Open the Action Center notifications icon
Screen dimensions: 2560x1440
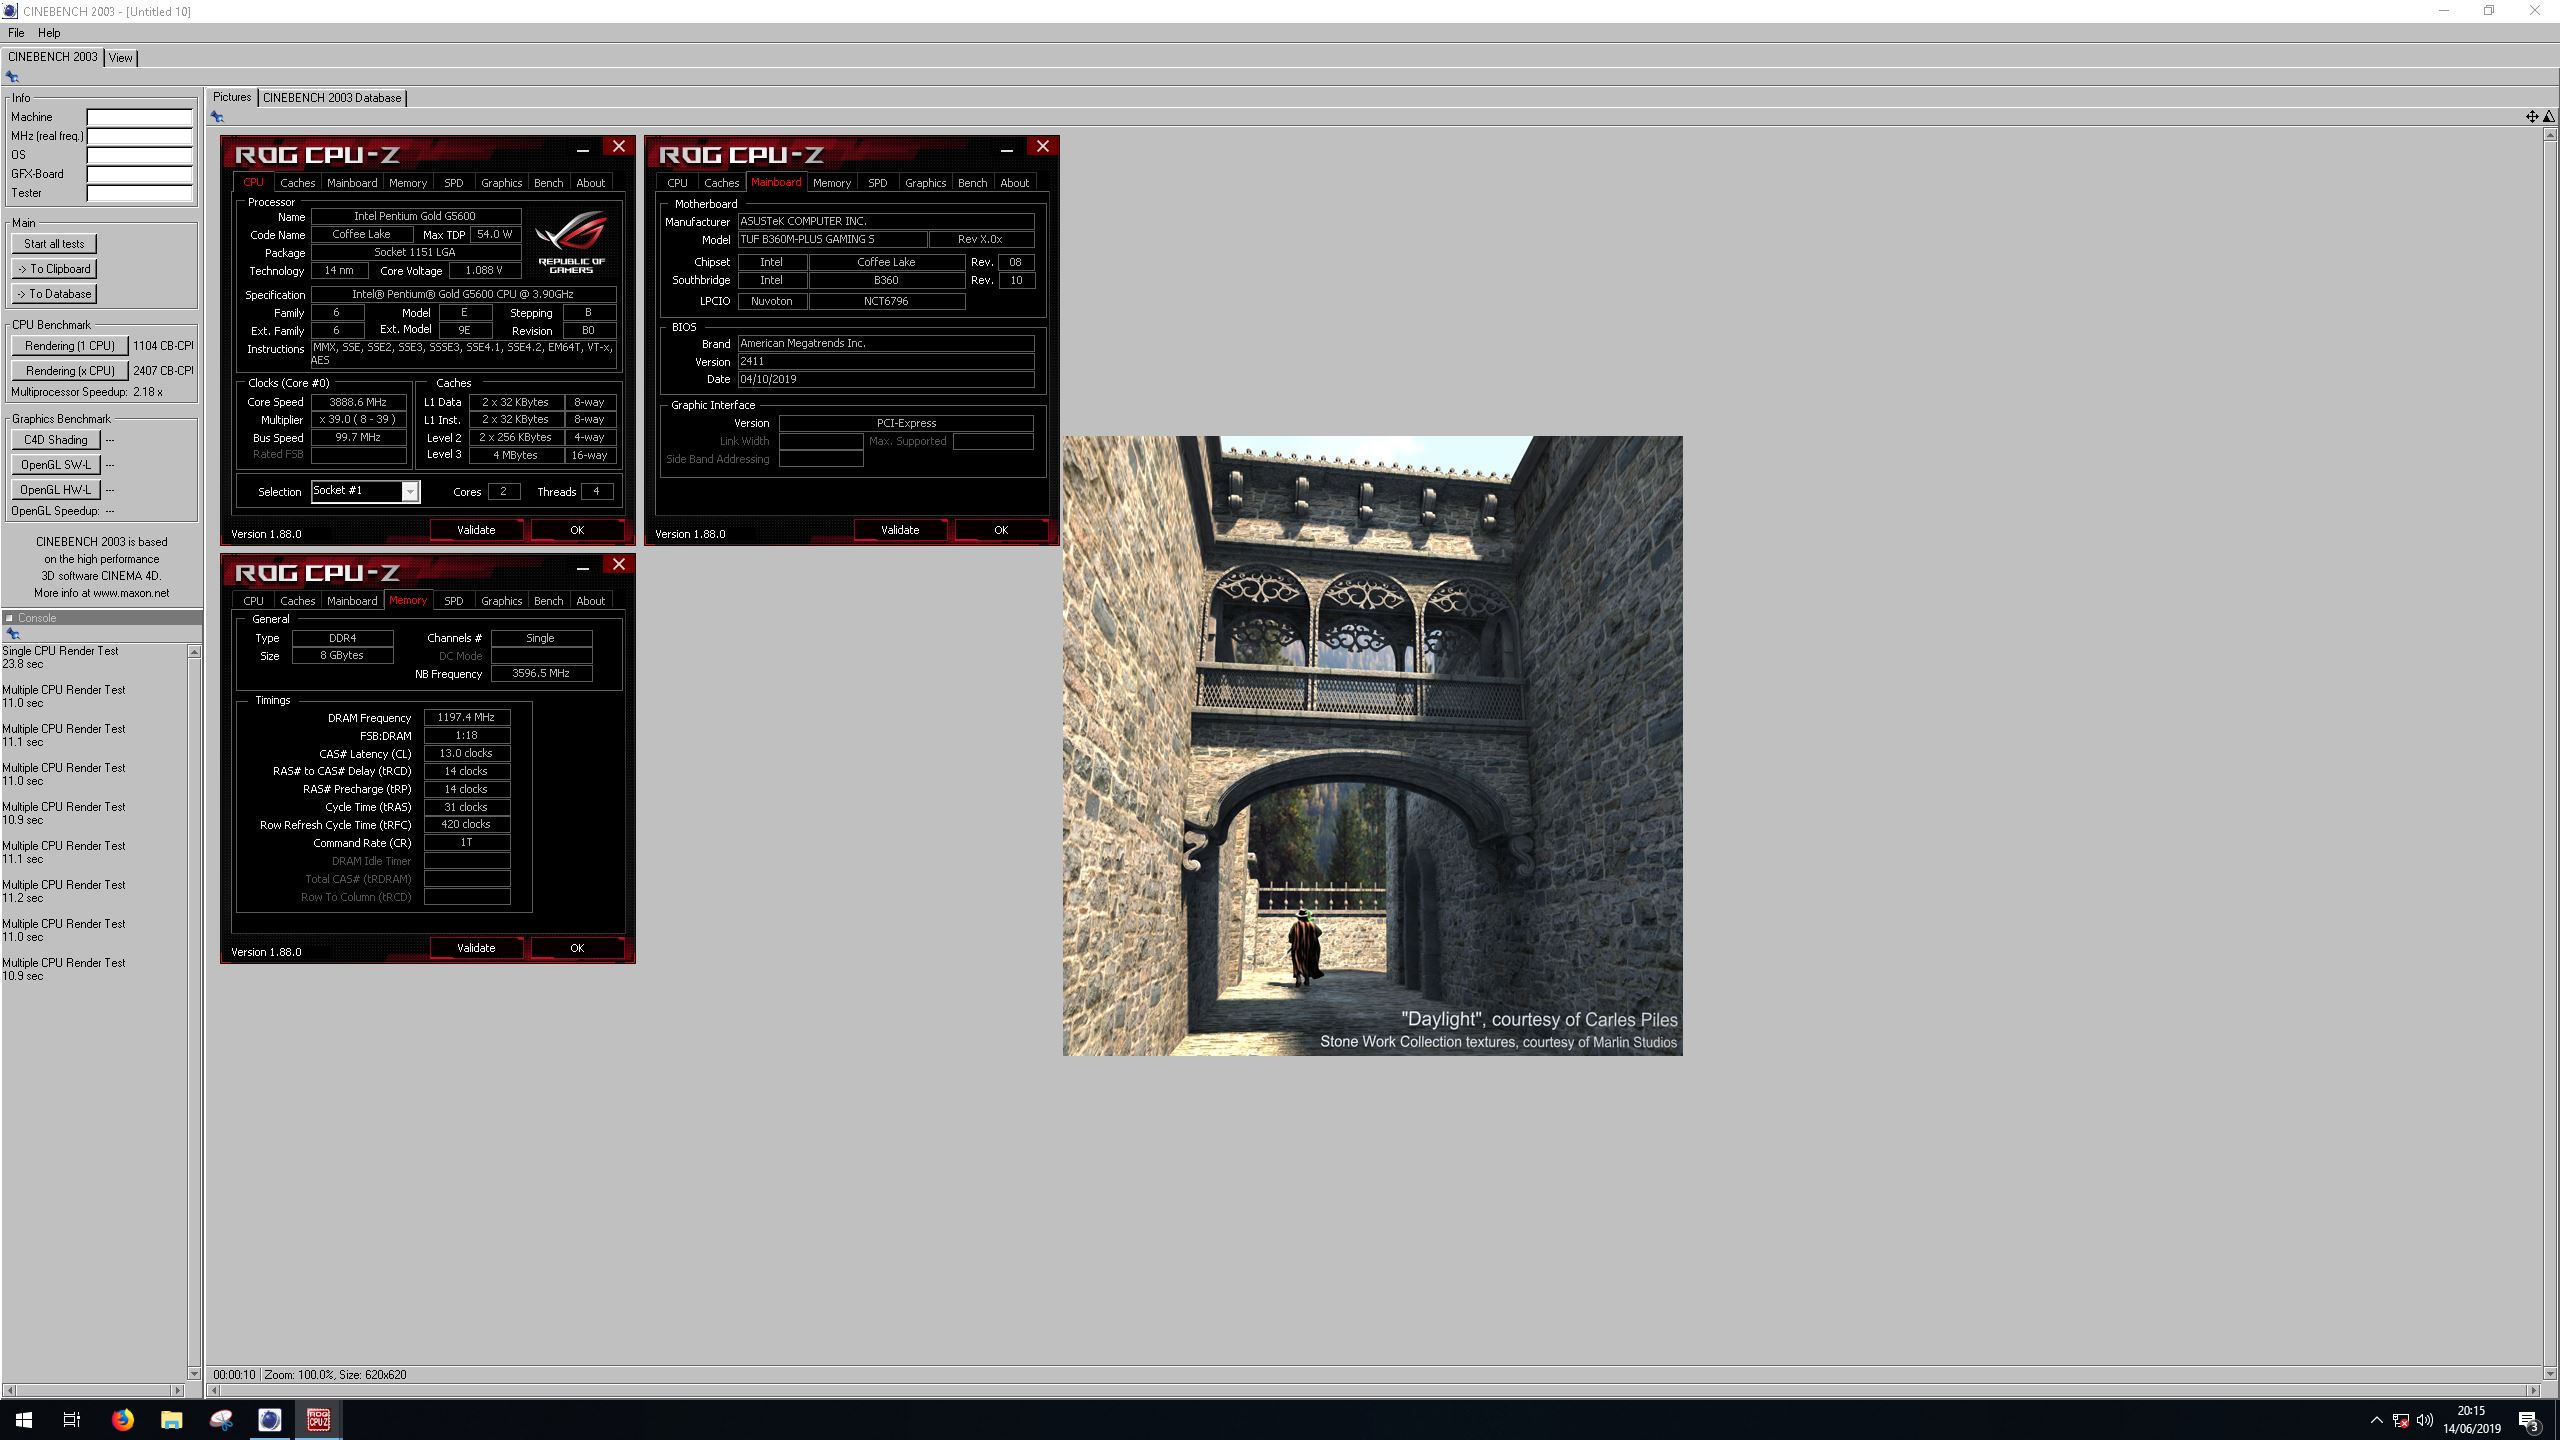pyautogui.click(x=2528, y=1420)
